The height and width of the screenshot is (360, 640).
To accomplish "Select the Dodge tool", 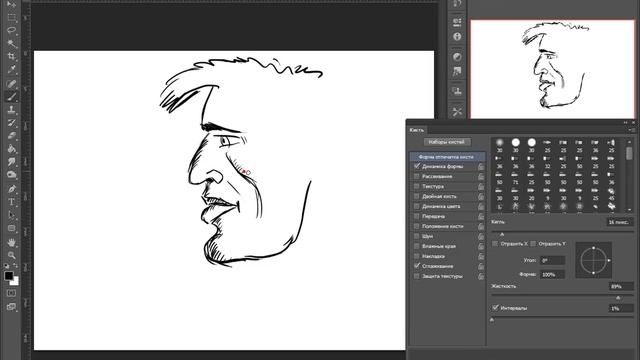I will click(x=11, y=175).
